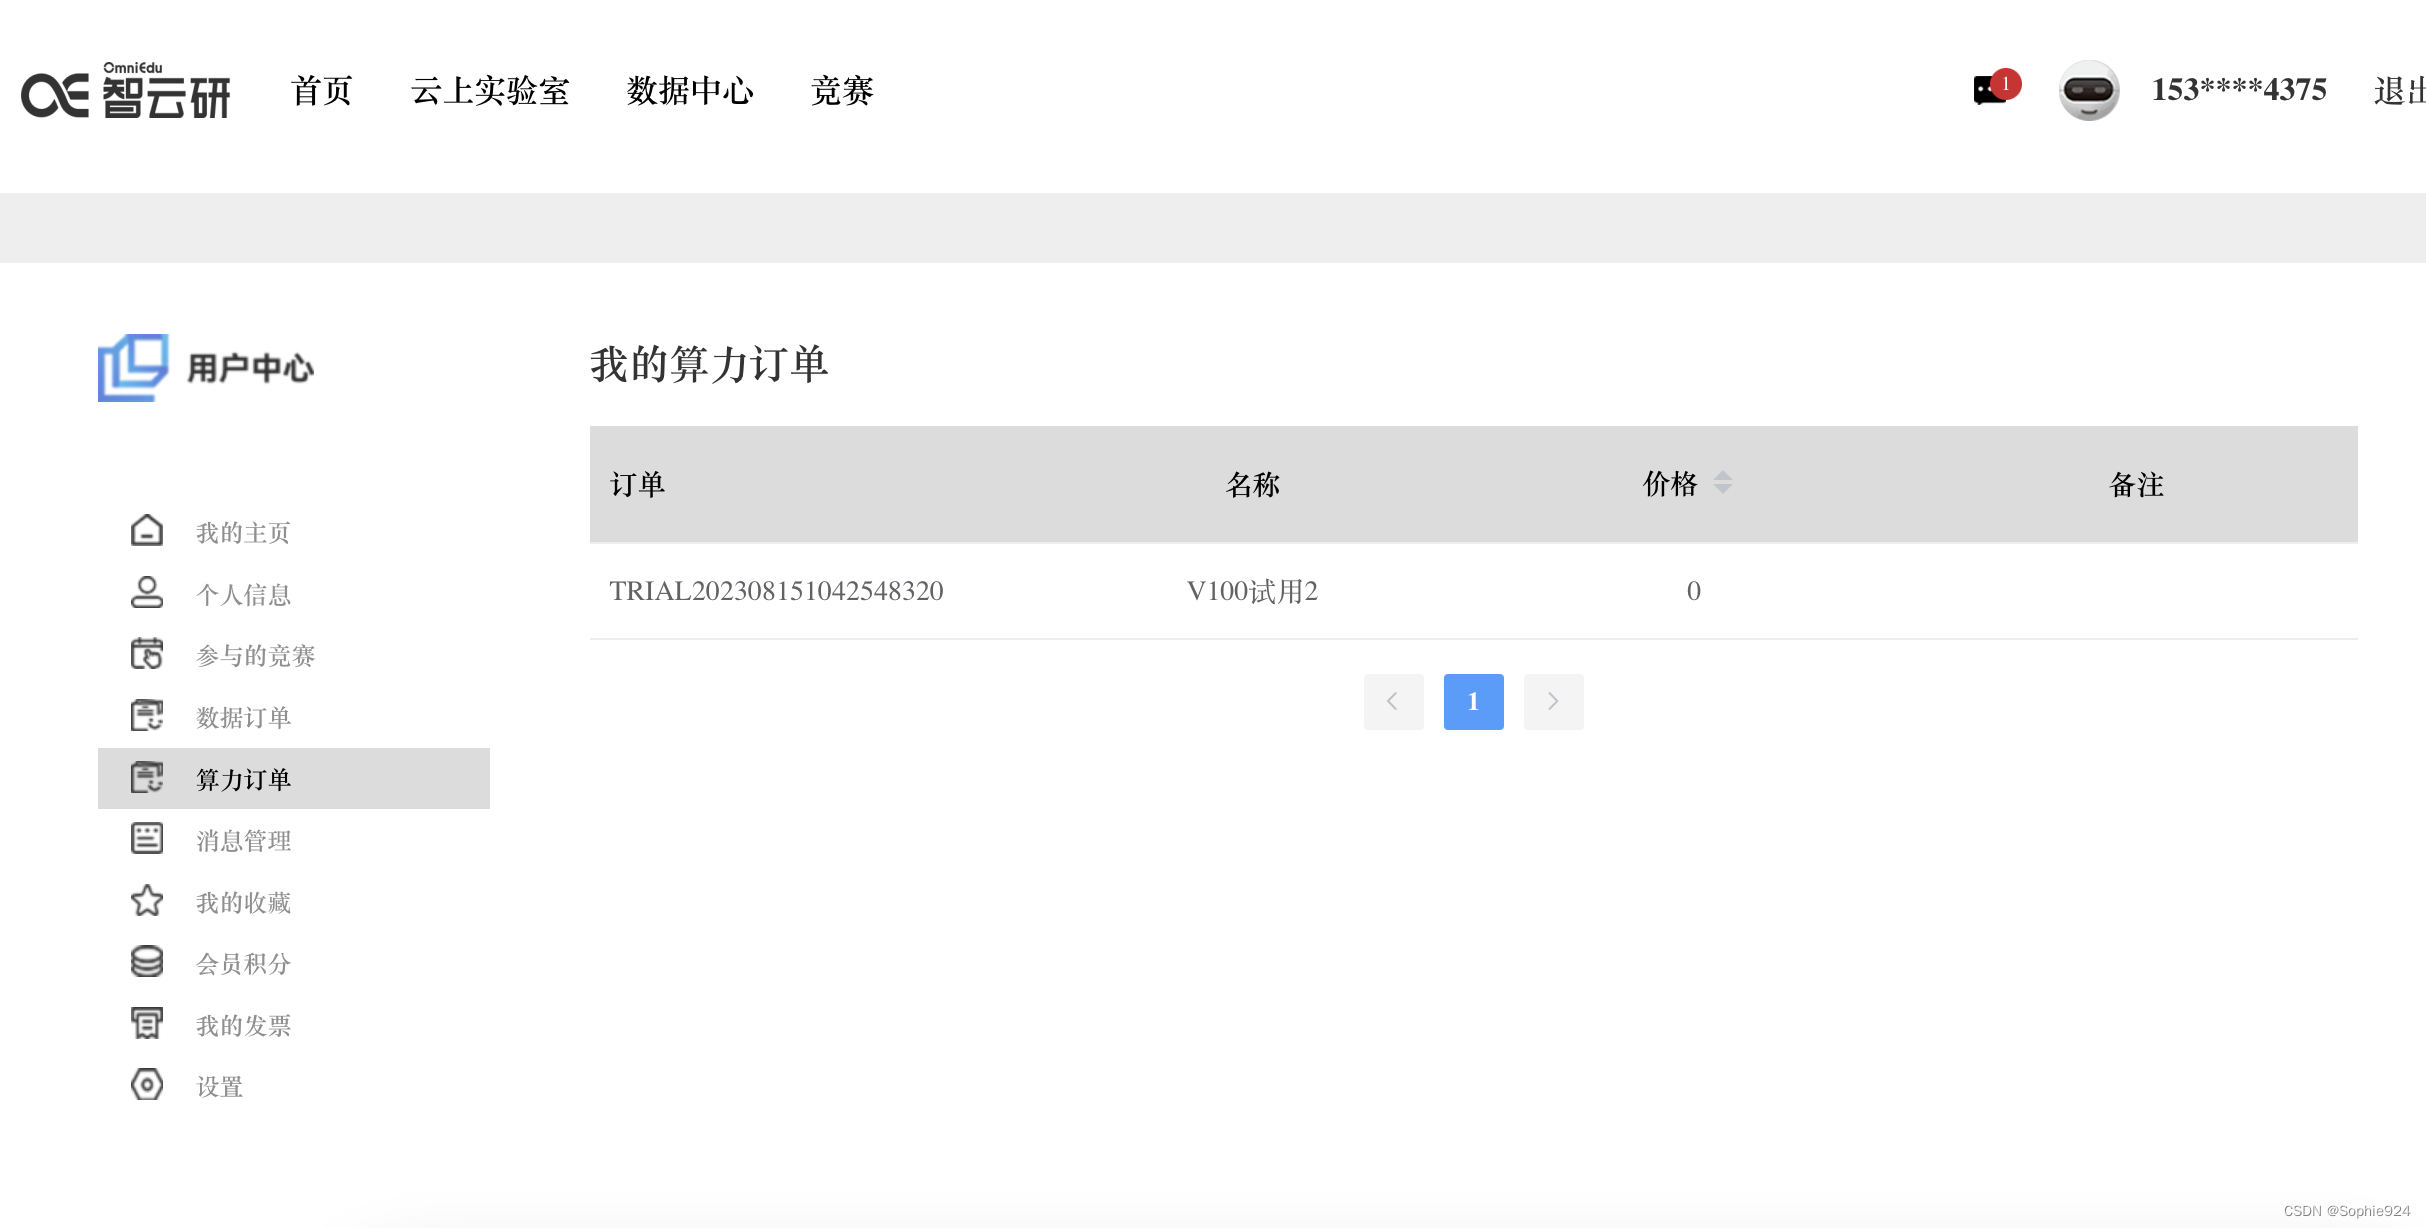Click the person icon beside 个人信息

[x=147, y=593]
